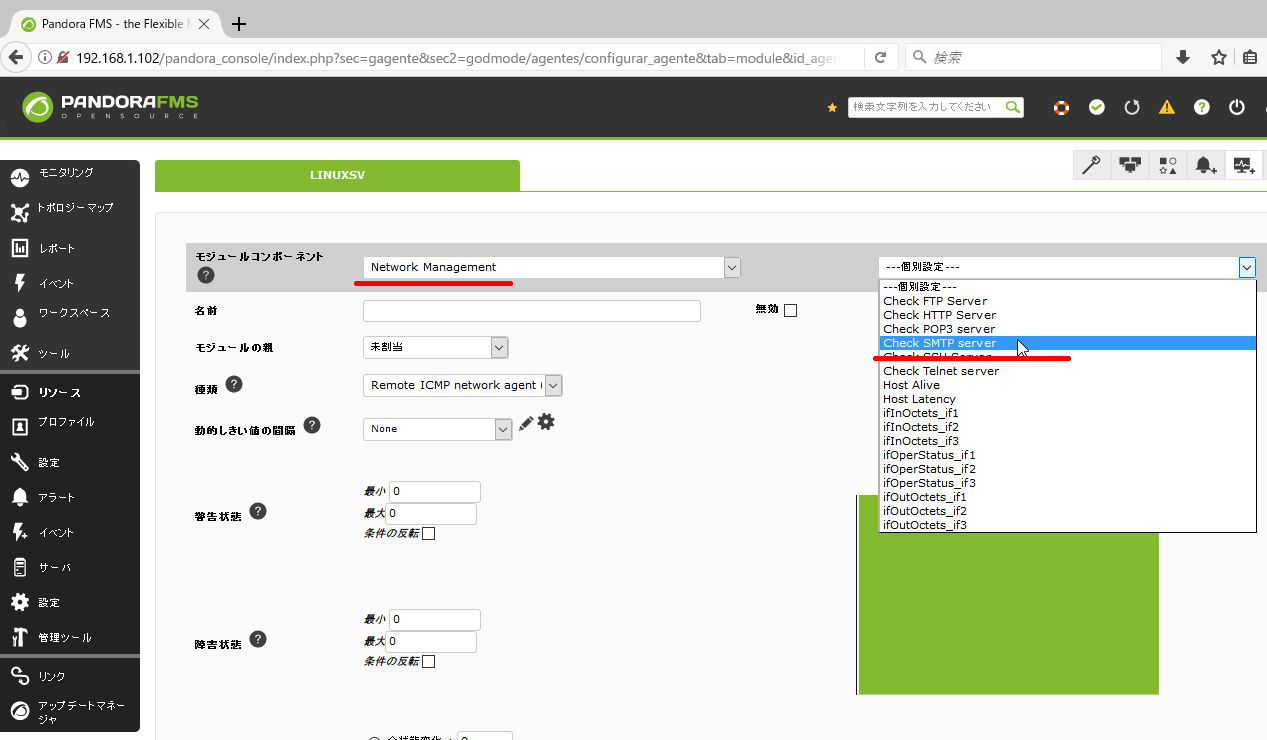
Task: Click the browser back button
Action: click(16, 57)
